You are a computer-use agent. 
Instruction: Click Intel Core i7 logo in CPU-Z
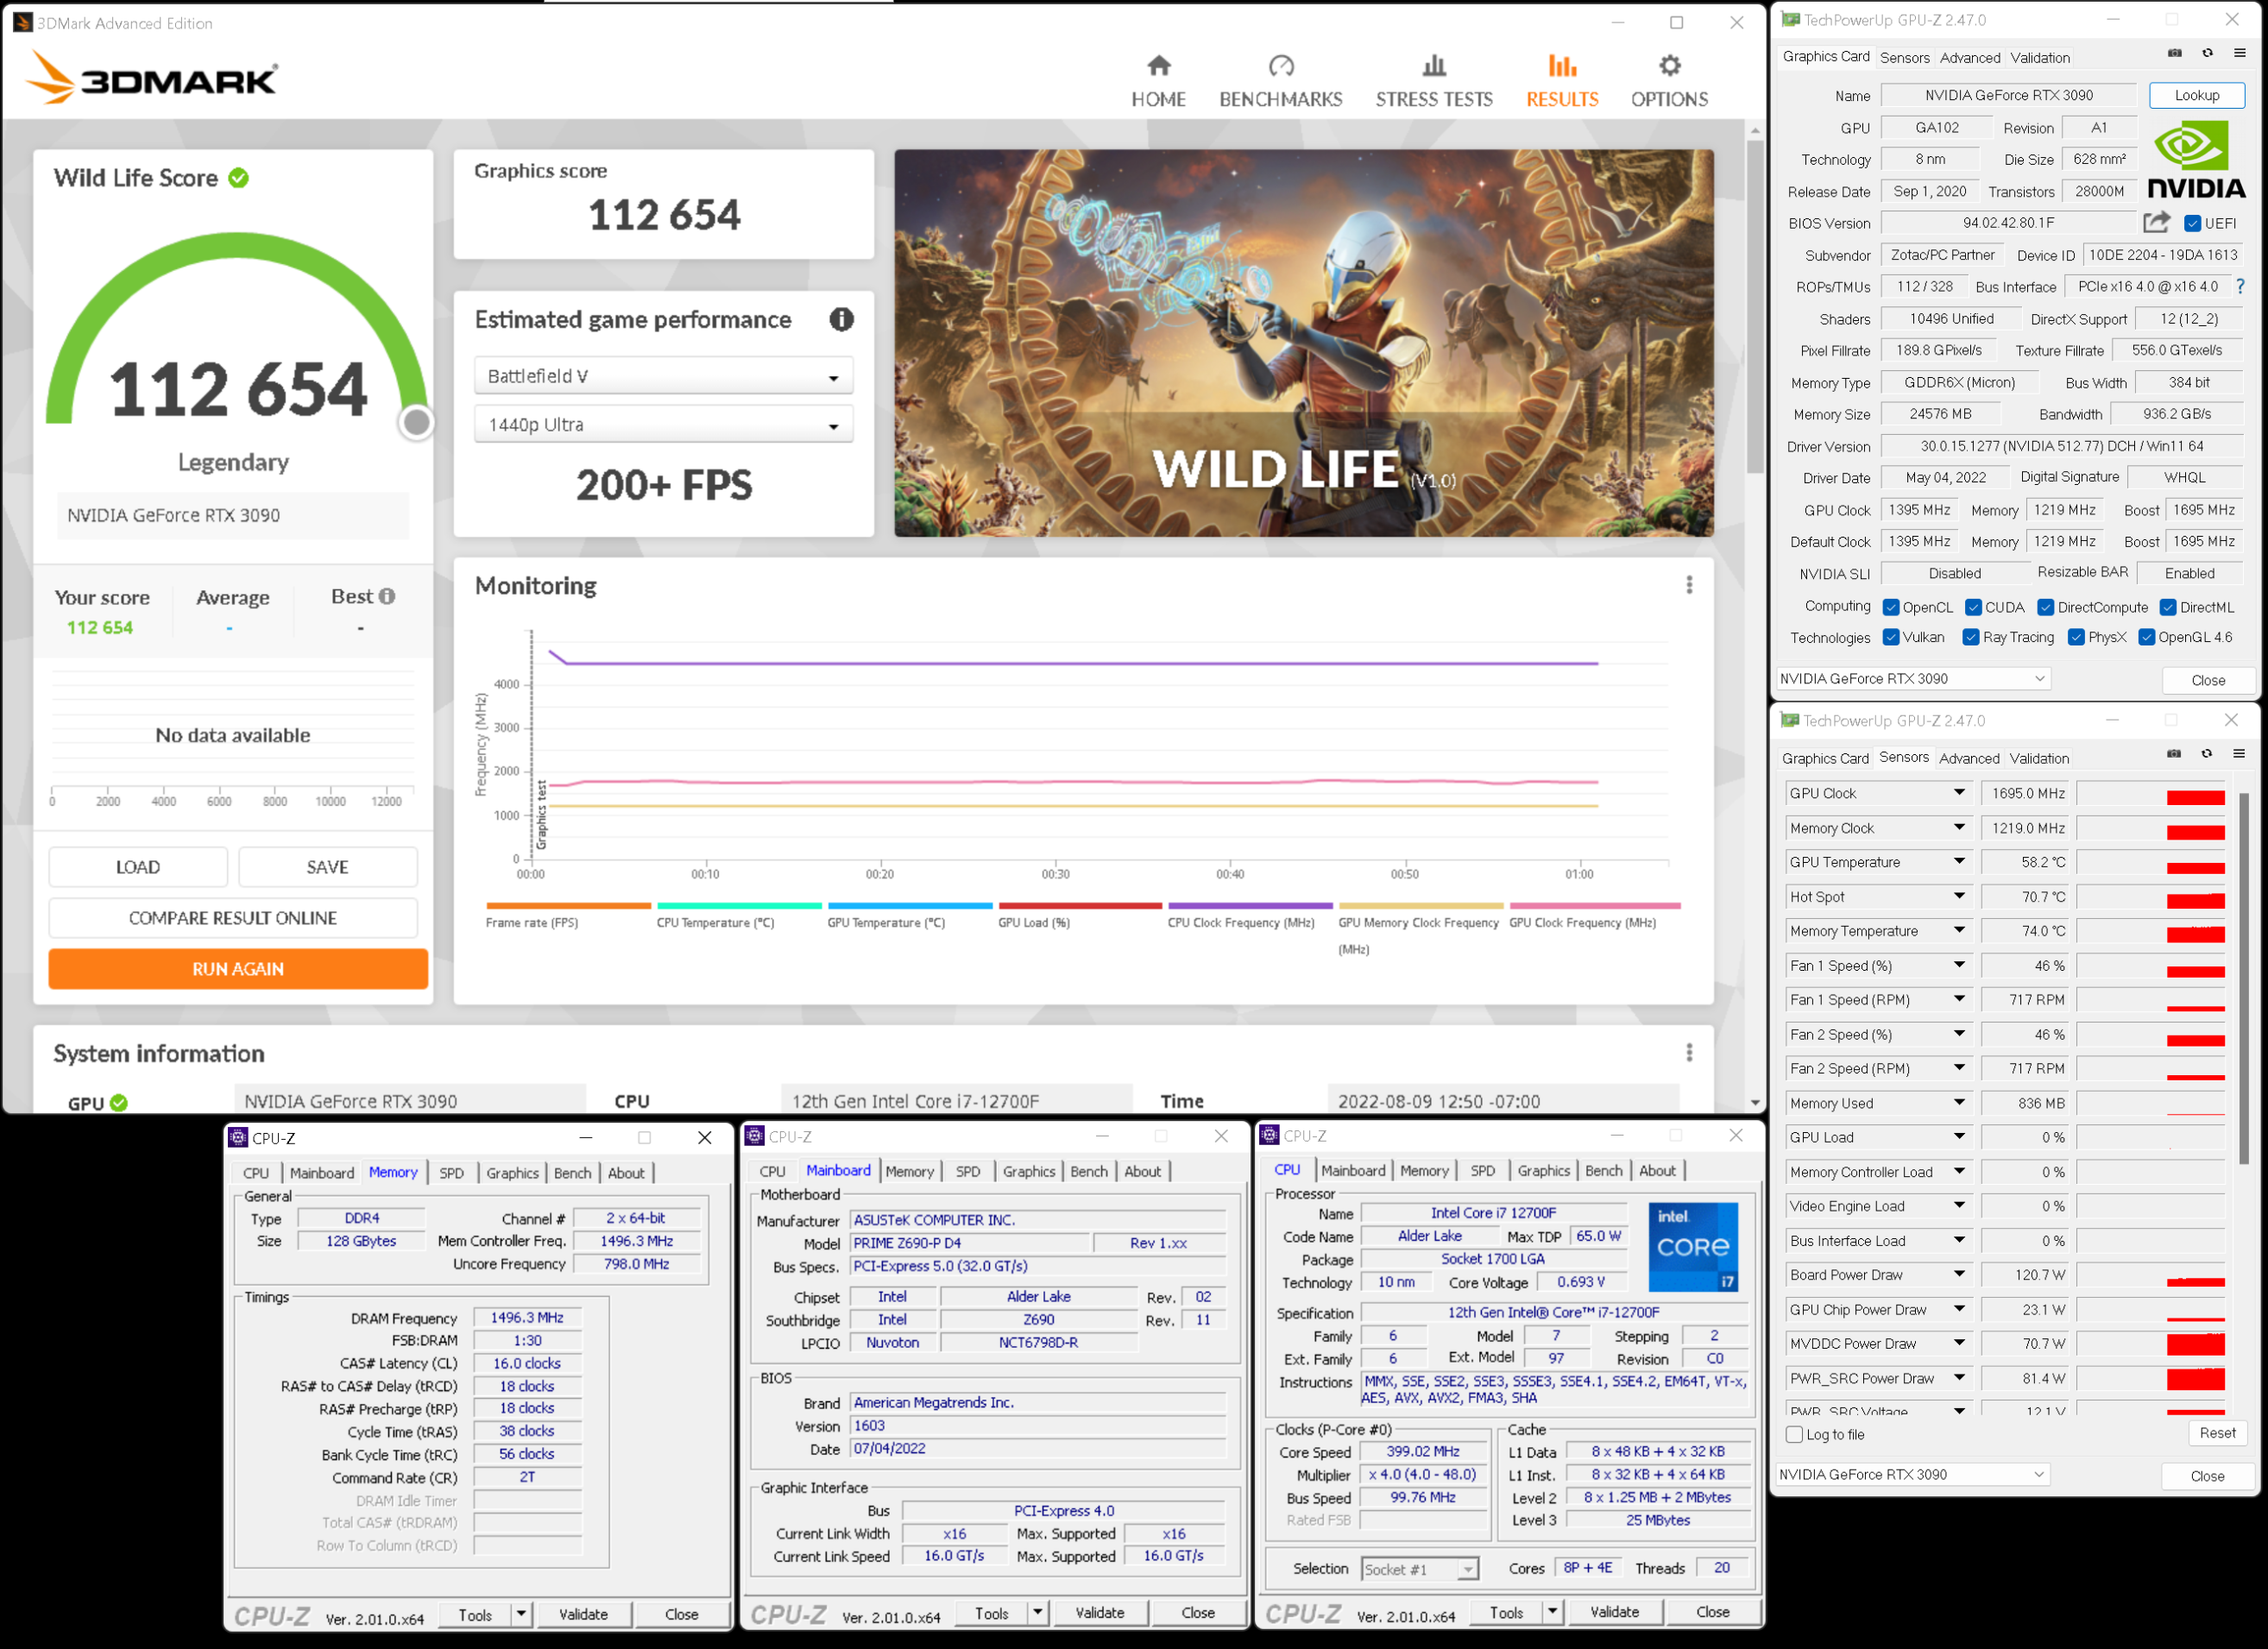(1692, 1247)
